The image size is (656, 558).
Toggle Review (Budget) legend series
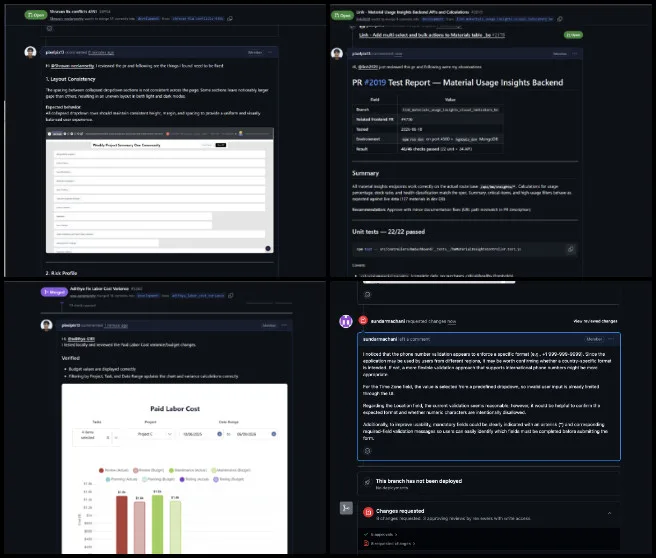pos(148,470)
